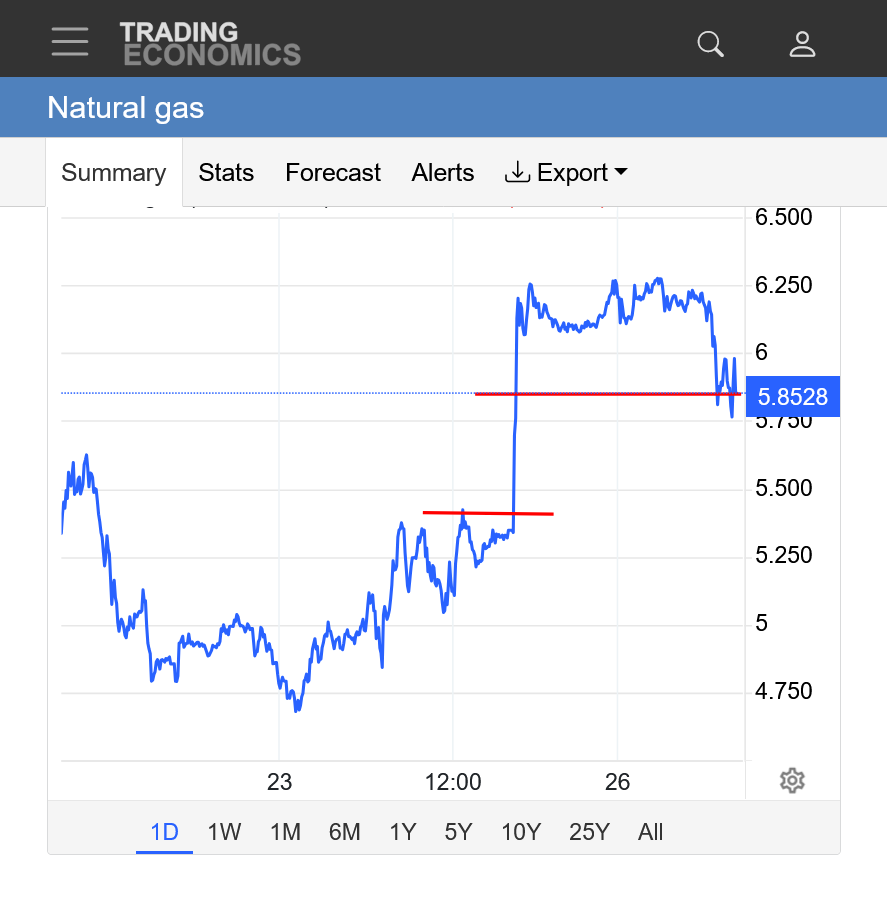Pick the 5Y time range
887x901 pixels.
point(458,832)
